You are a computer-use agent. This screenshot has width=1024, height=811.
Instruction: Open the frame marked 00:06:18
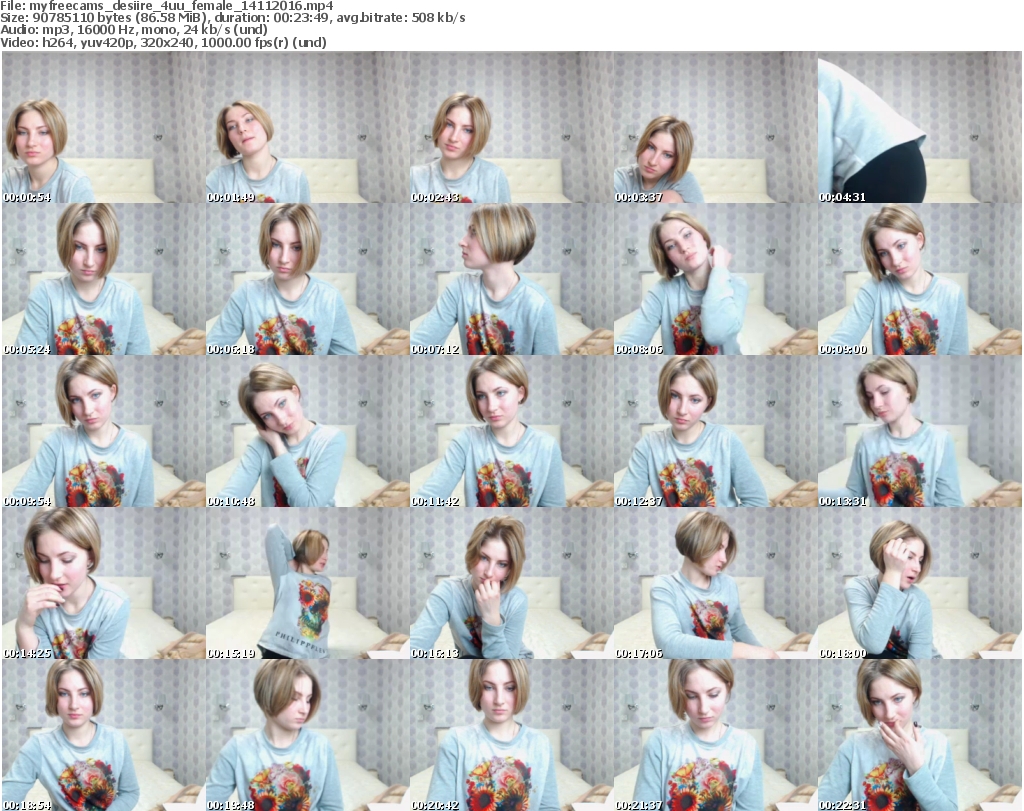308,279
